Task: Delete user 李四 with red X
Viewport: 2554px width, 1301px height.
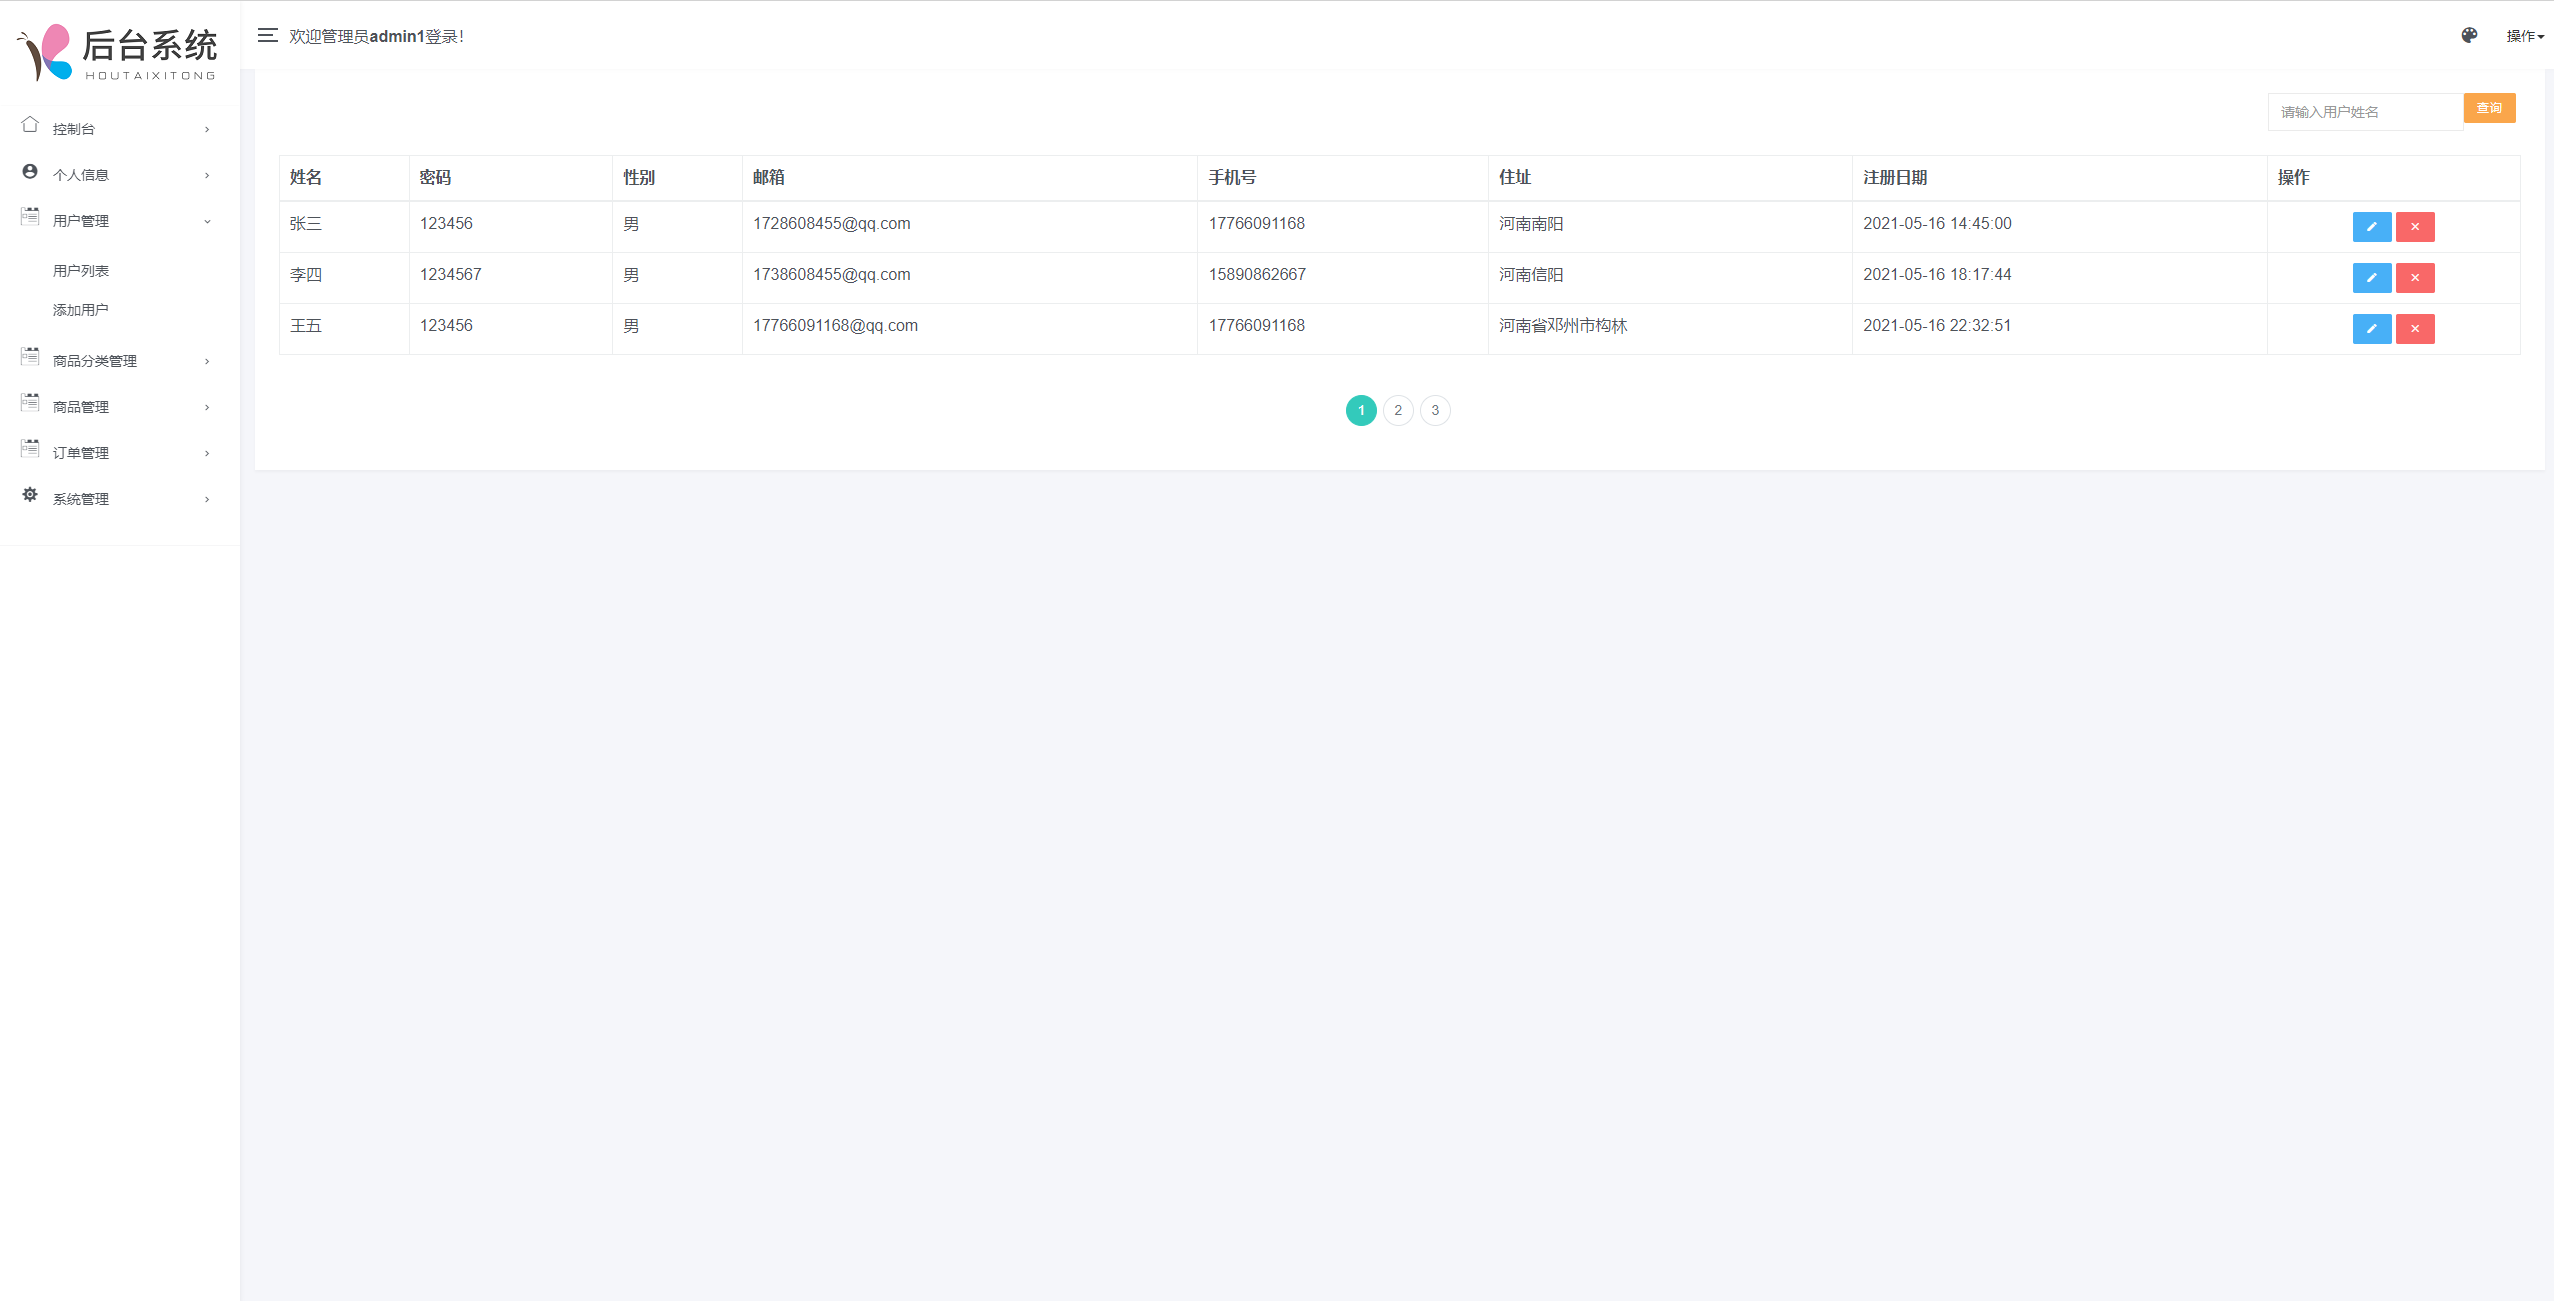Action: [x=2414, y=278]
